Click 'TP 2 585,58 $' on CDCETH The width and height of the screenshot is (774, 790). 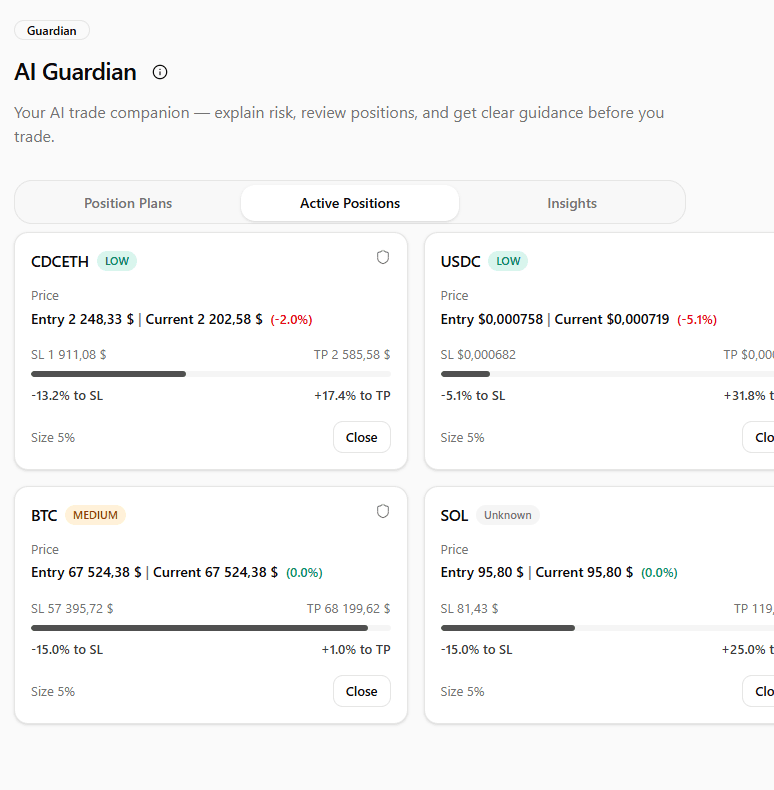tap(352, 355)
